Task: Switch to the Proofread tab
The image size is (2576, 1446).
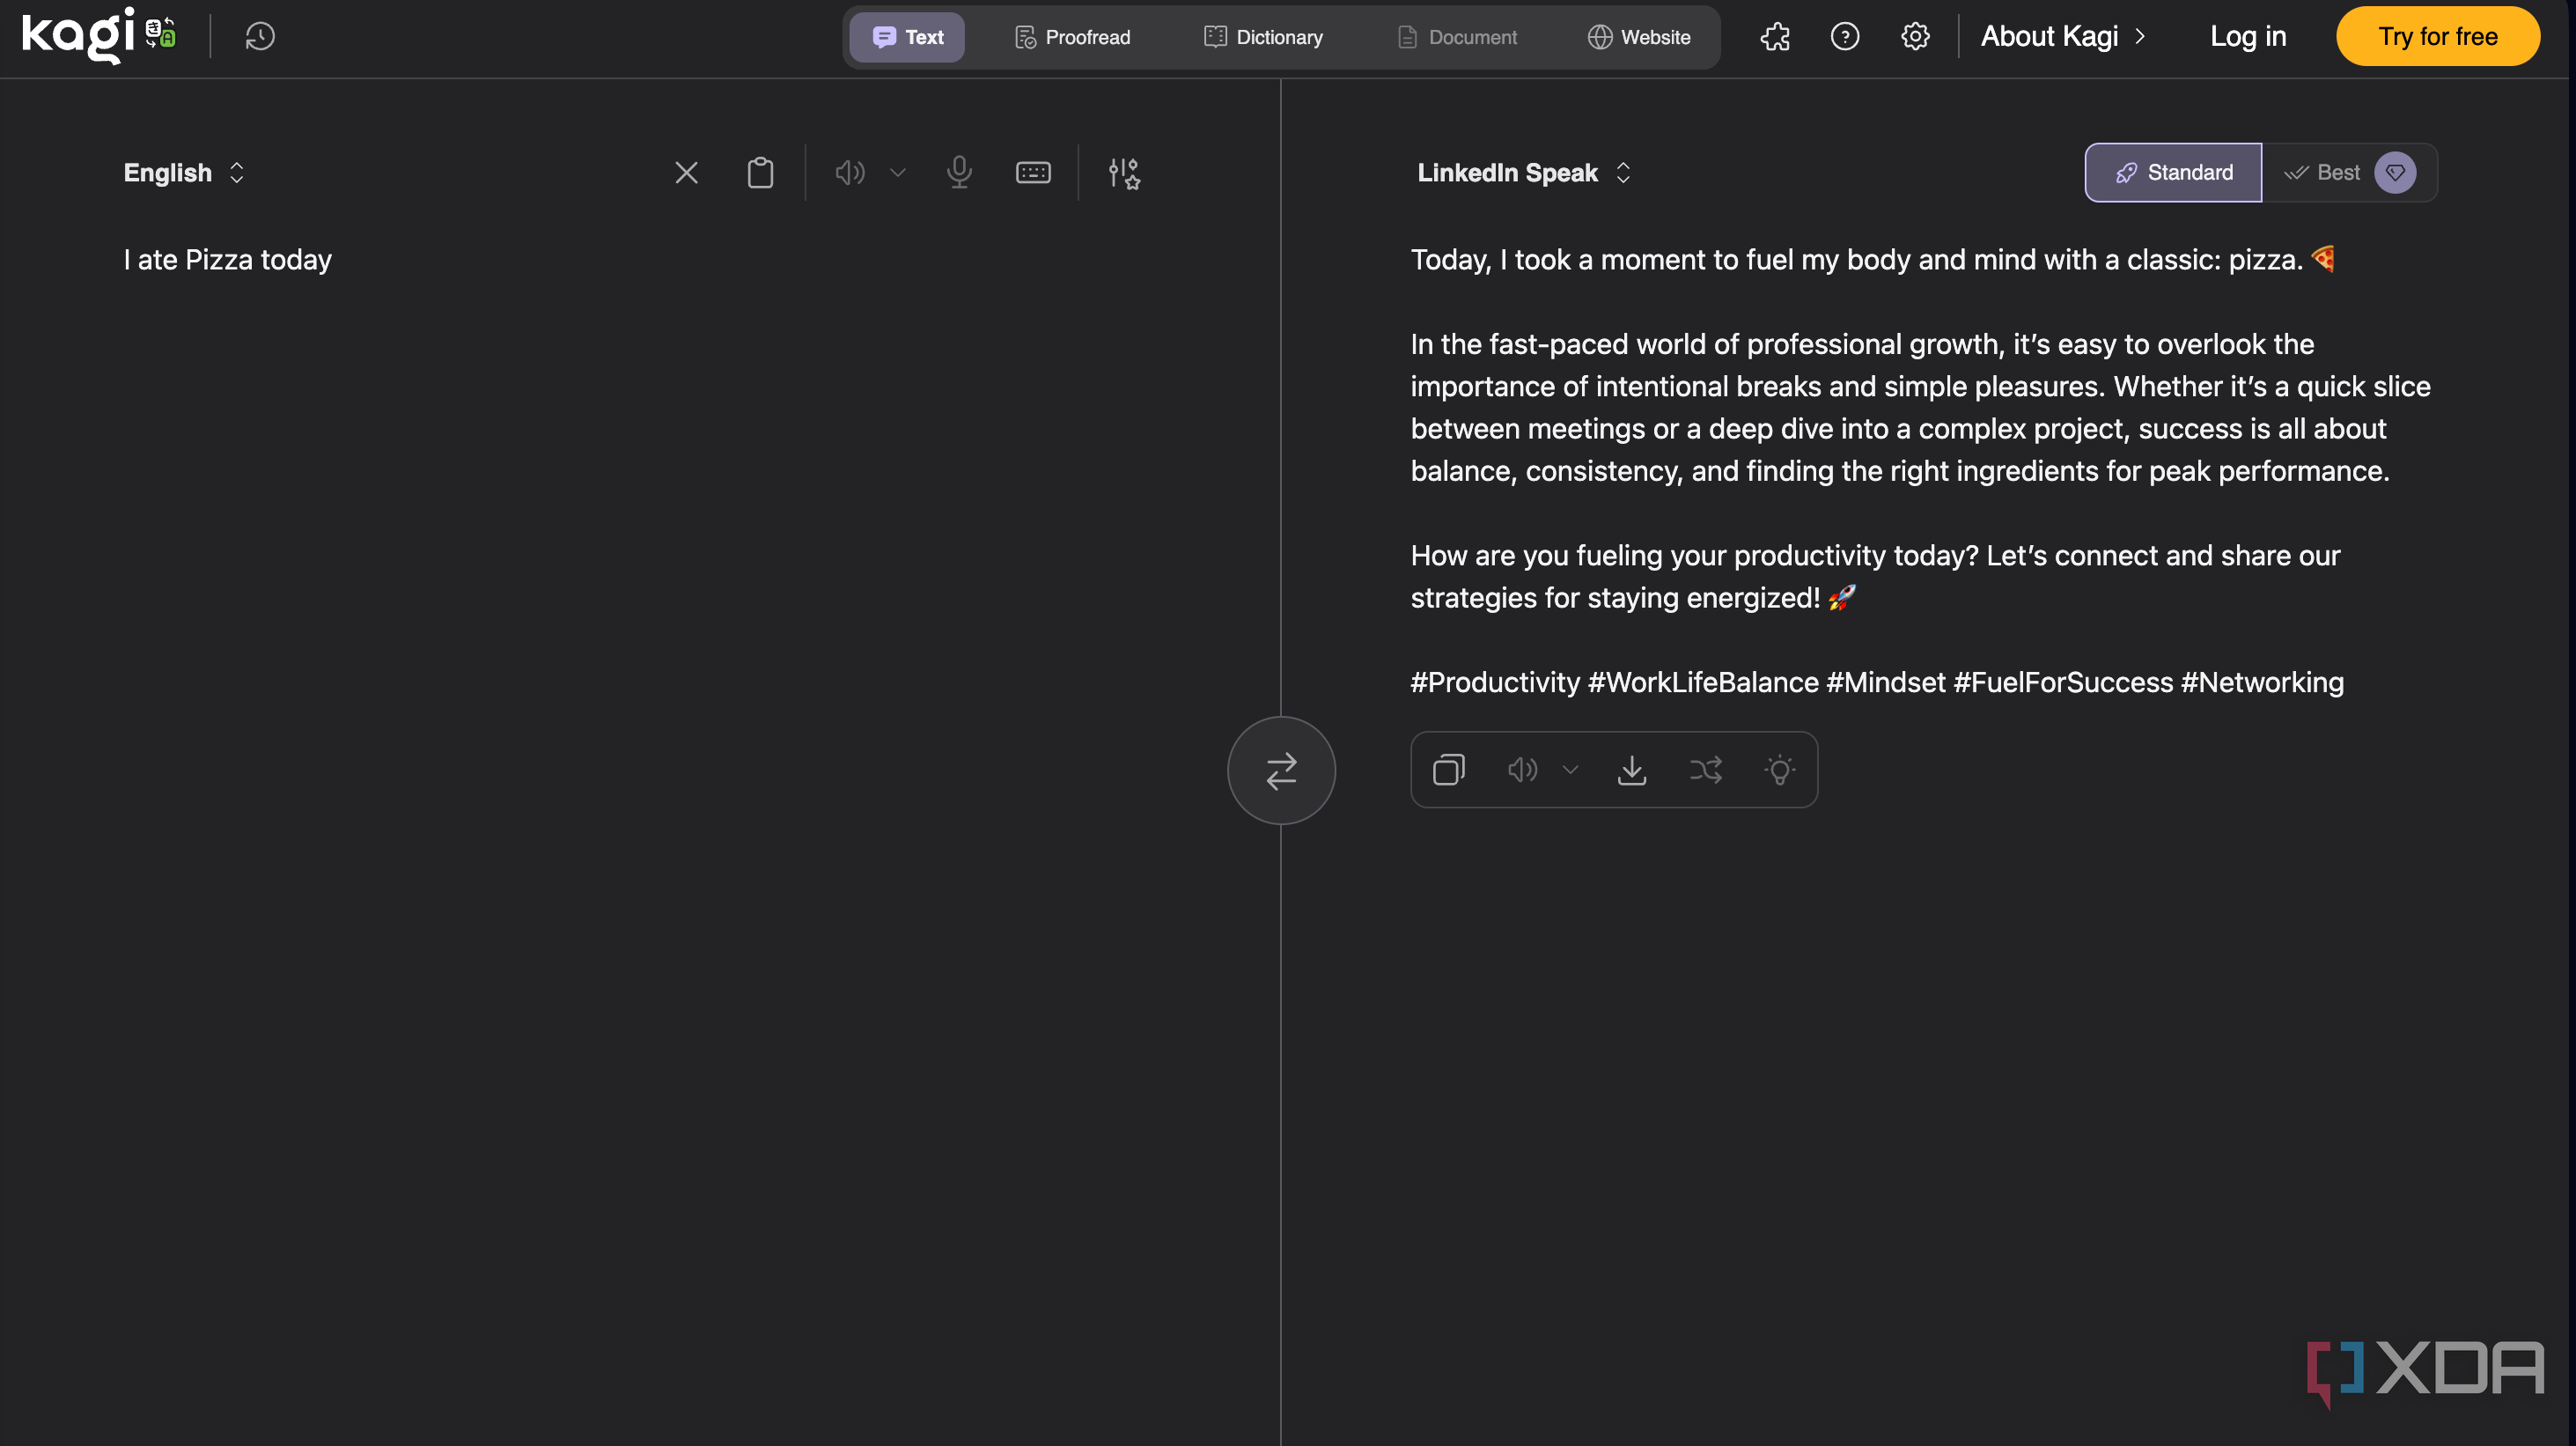Action: (x=1072, y=37)
